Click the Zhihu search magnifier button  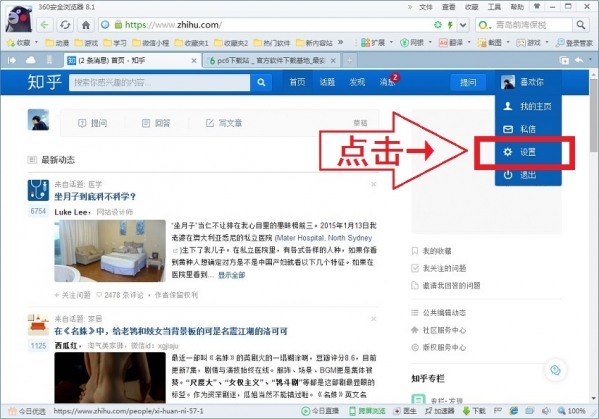coord(261,82)
